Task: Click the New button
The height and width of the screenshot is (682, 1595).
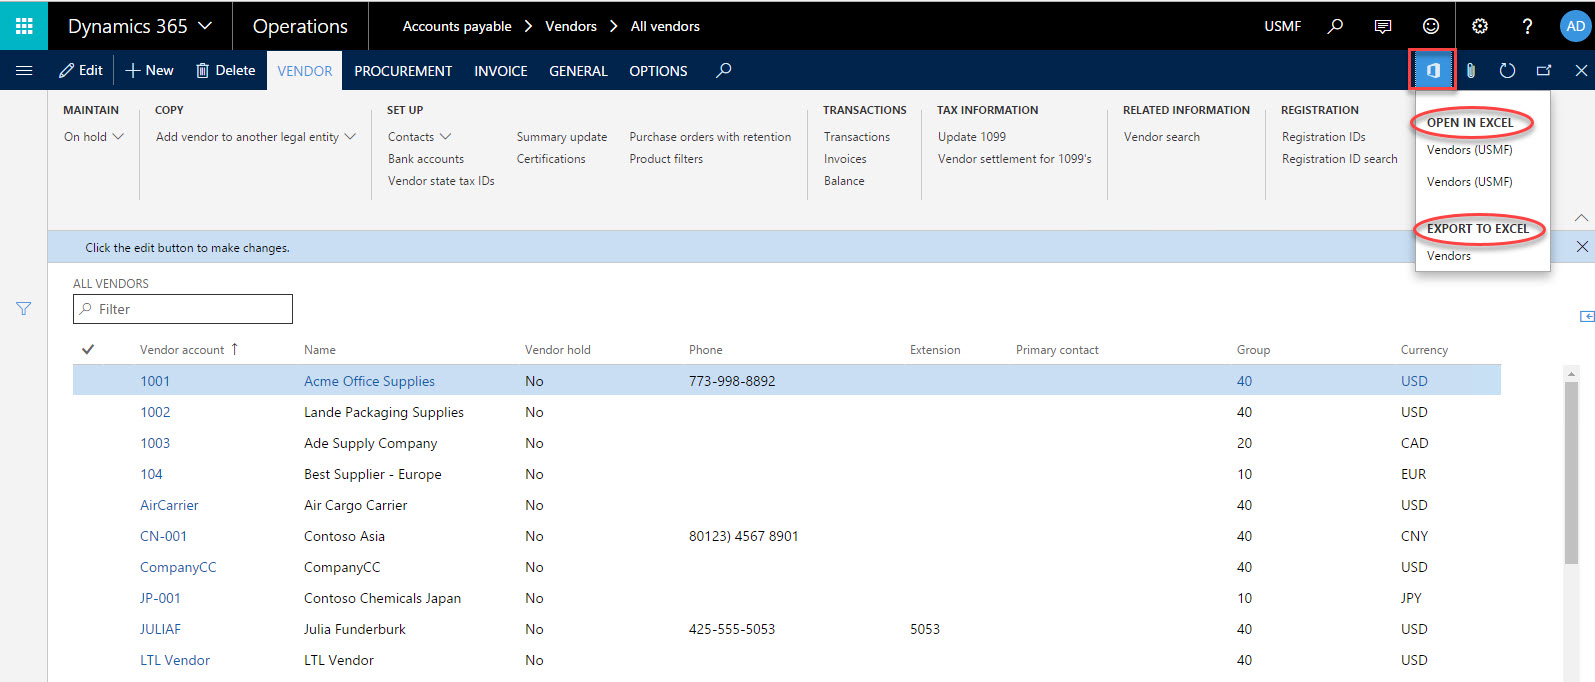Action: [x=149, y=70]
